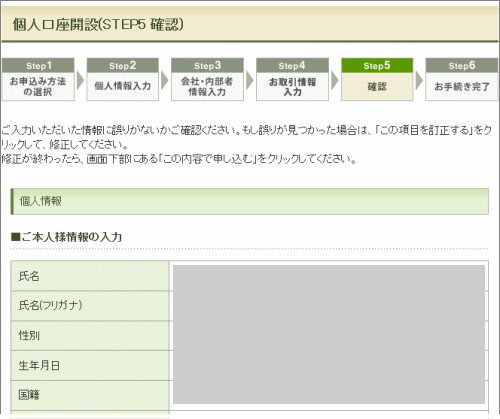Click arrow between Step5 and Step6
The height and width of the screenshot is (419, 500).
419,80
